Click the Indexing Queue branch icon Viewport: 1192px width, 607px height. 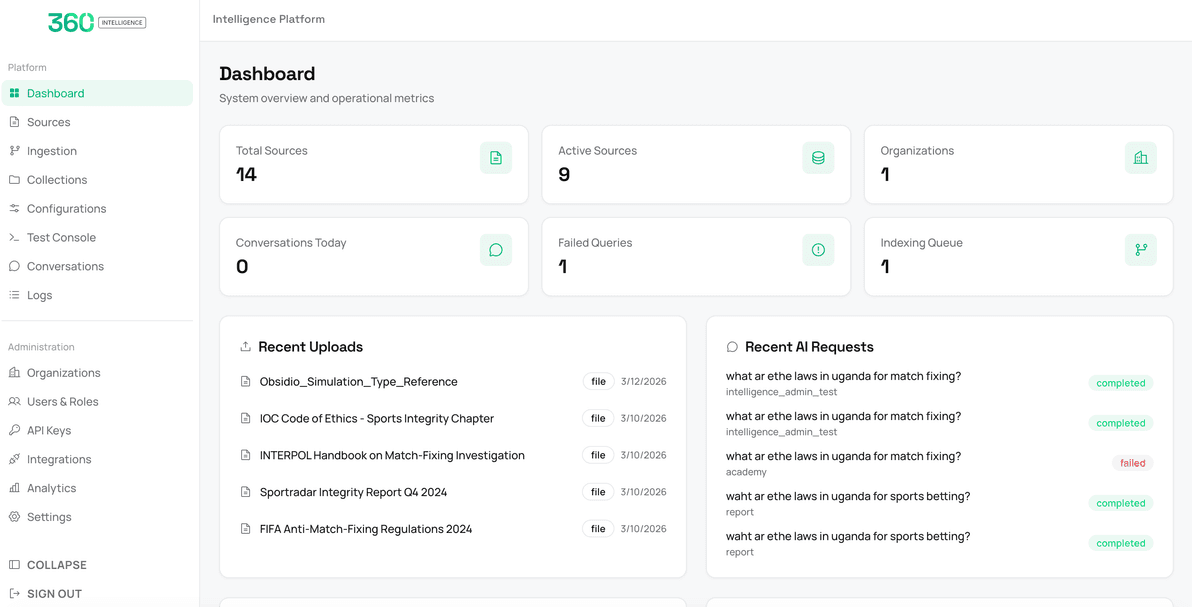coord(1140,250)
